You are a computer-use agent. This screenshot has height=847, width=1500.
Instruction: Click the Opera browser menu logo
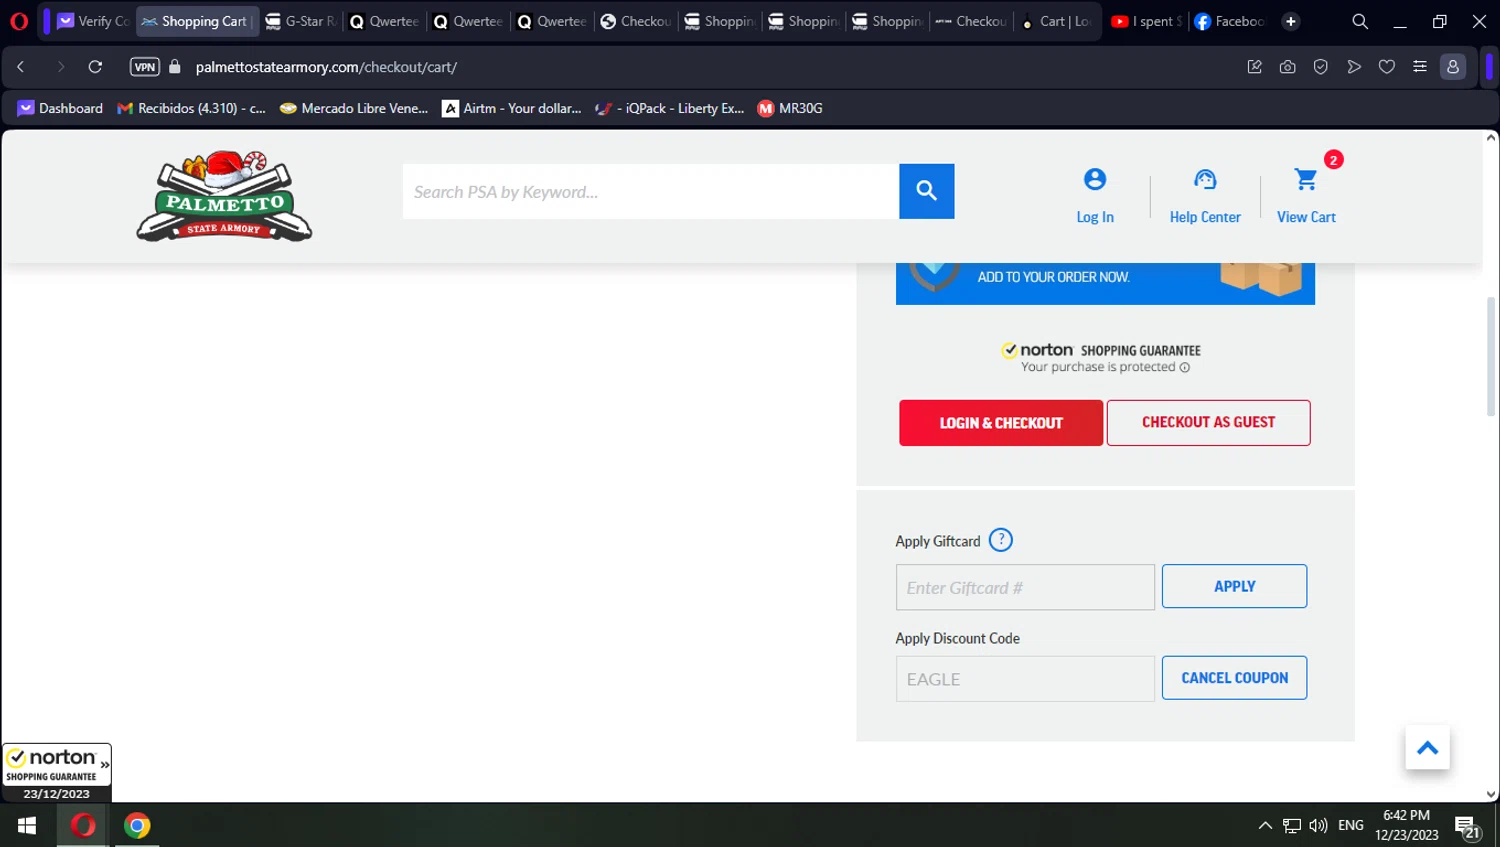point(19,21)
